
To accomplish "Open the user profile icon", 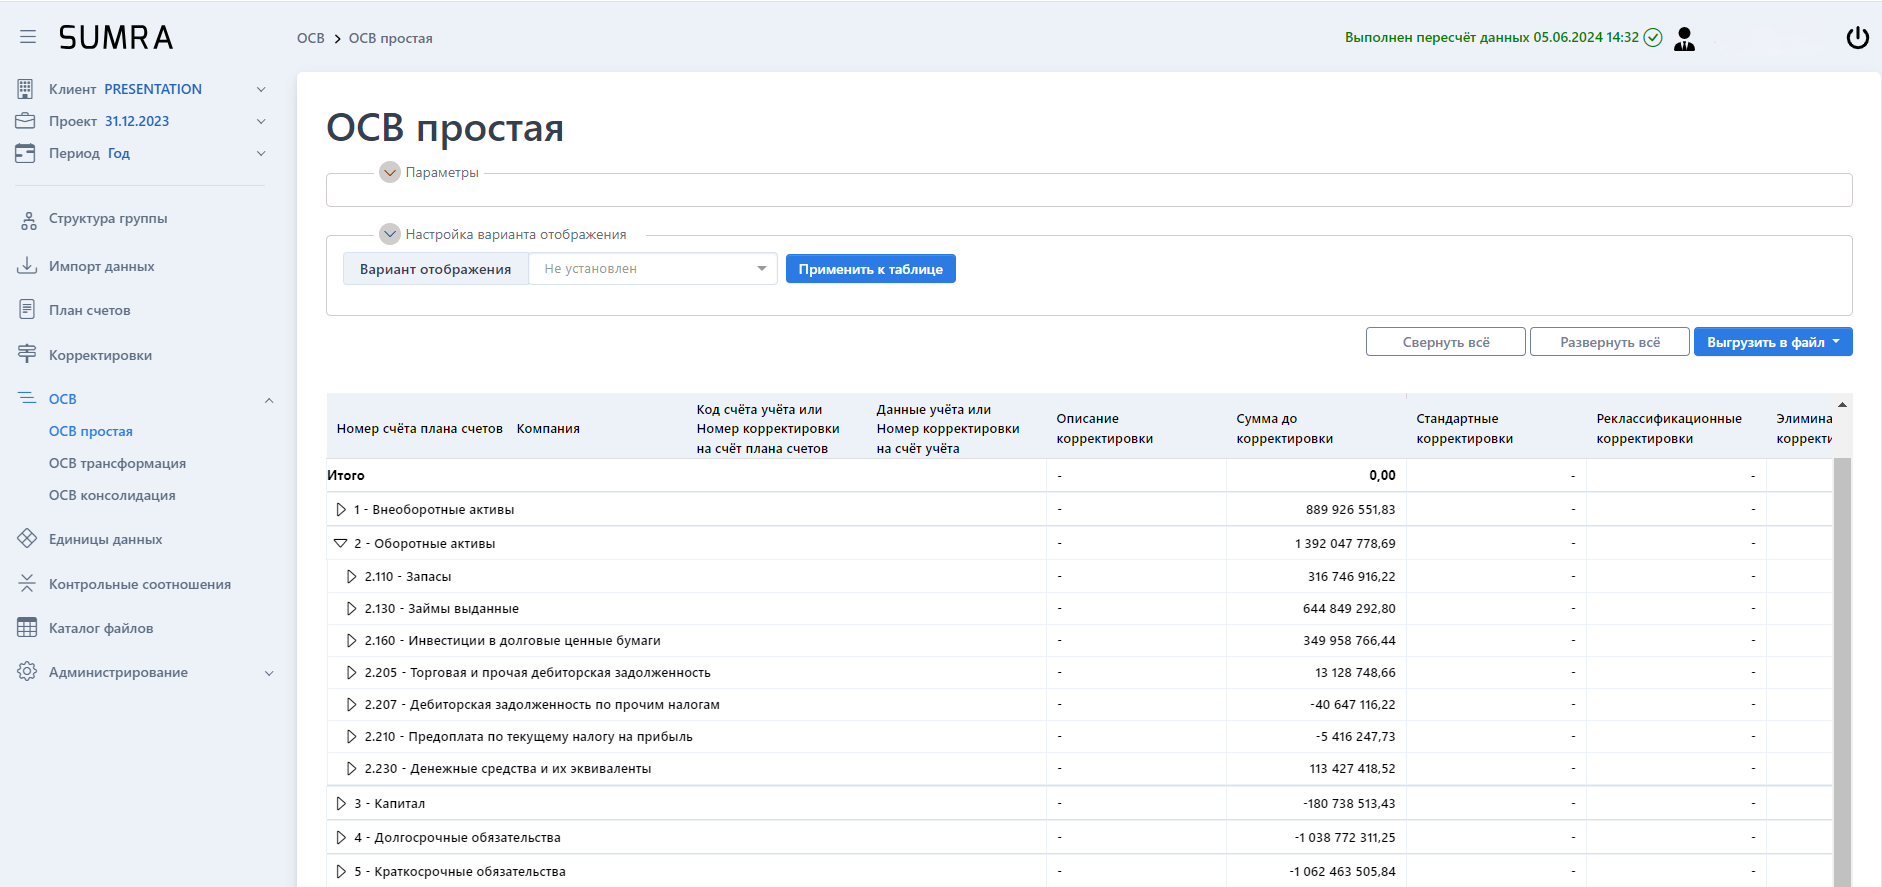I will (x=1684, y=39).
